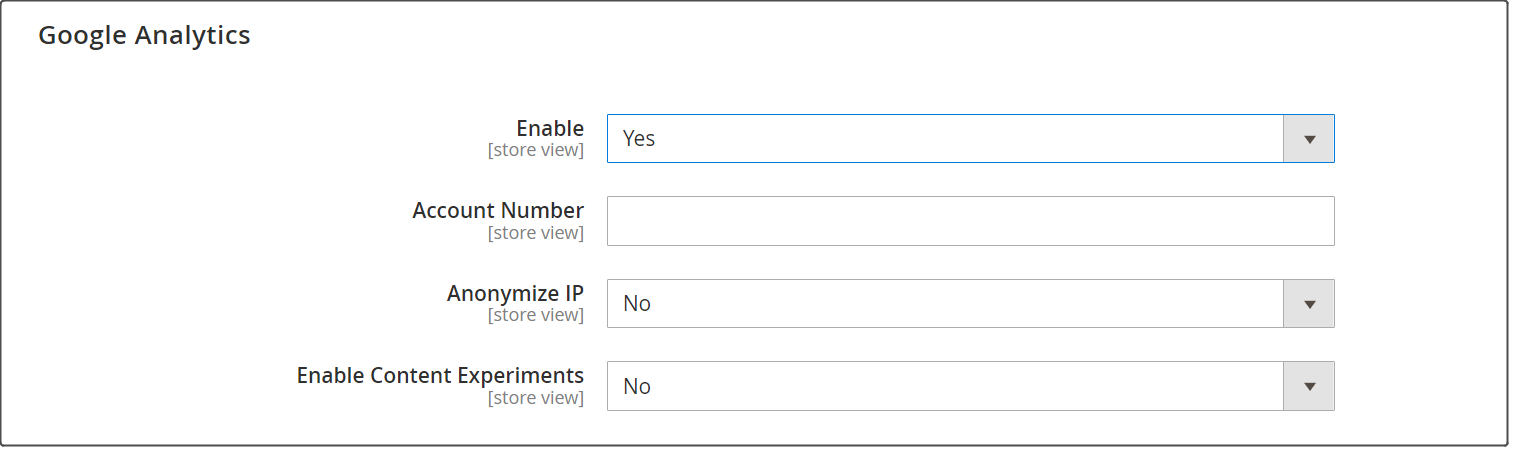Click the Anonymize IP field label
This screenshot has height=450, width=1513.
[x=515, y=294]
